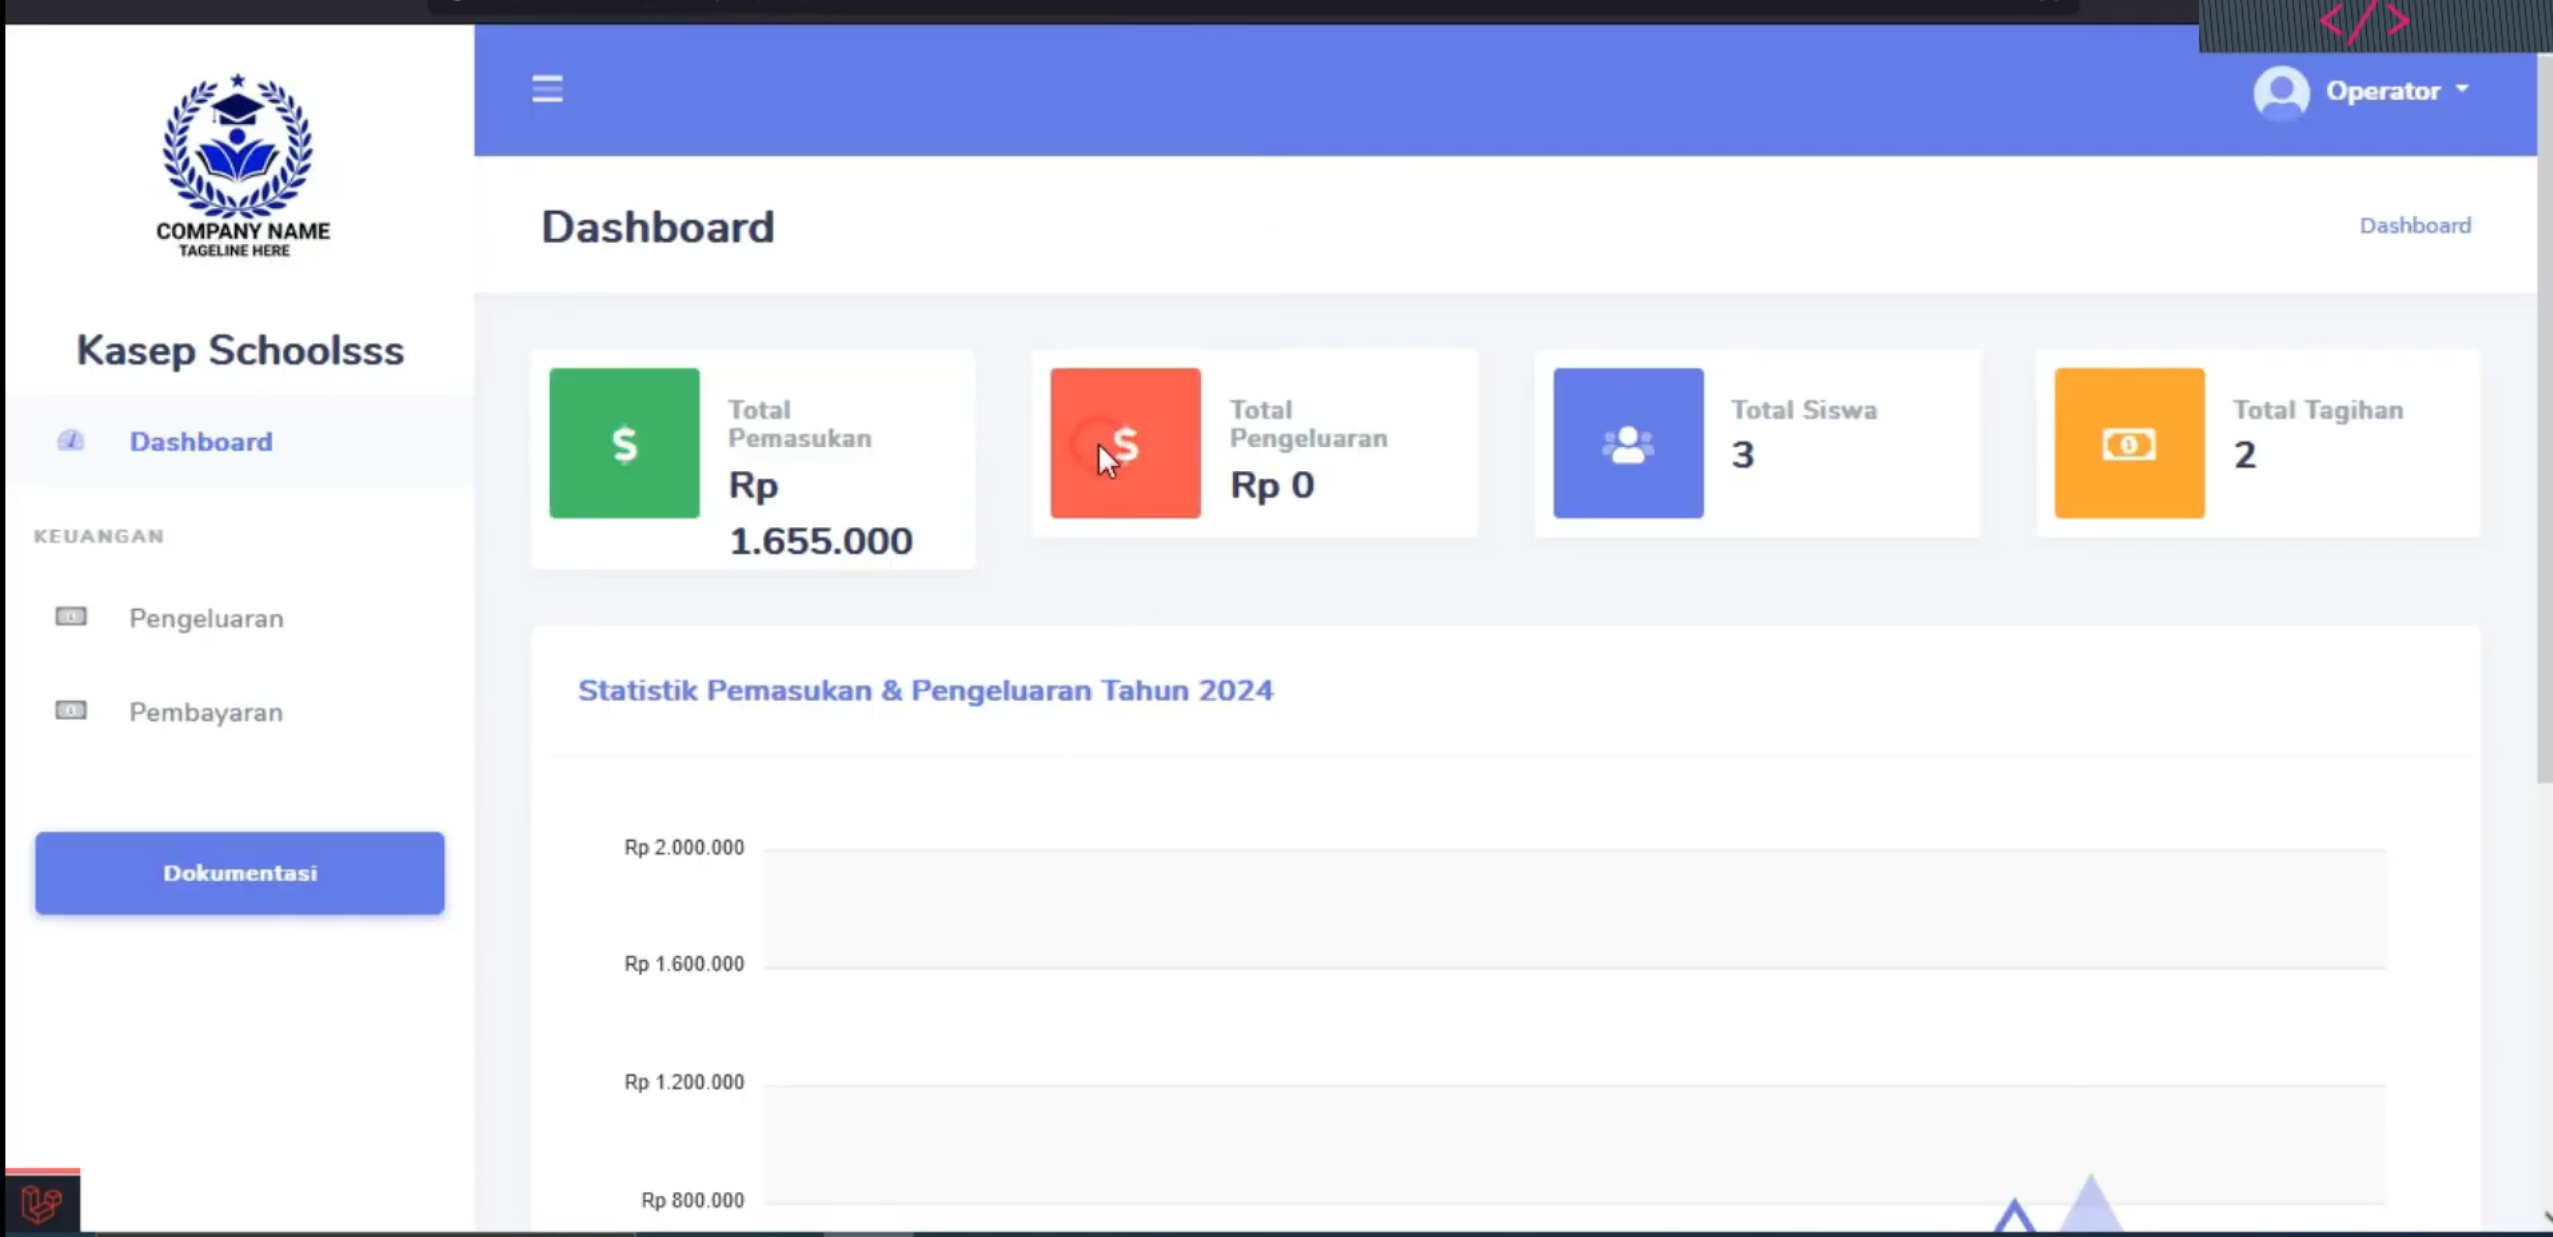Click the Pembayaran sidebar icon
2553x1237 pixels.
(x=70, y=711)
